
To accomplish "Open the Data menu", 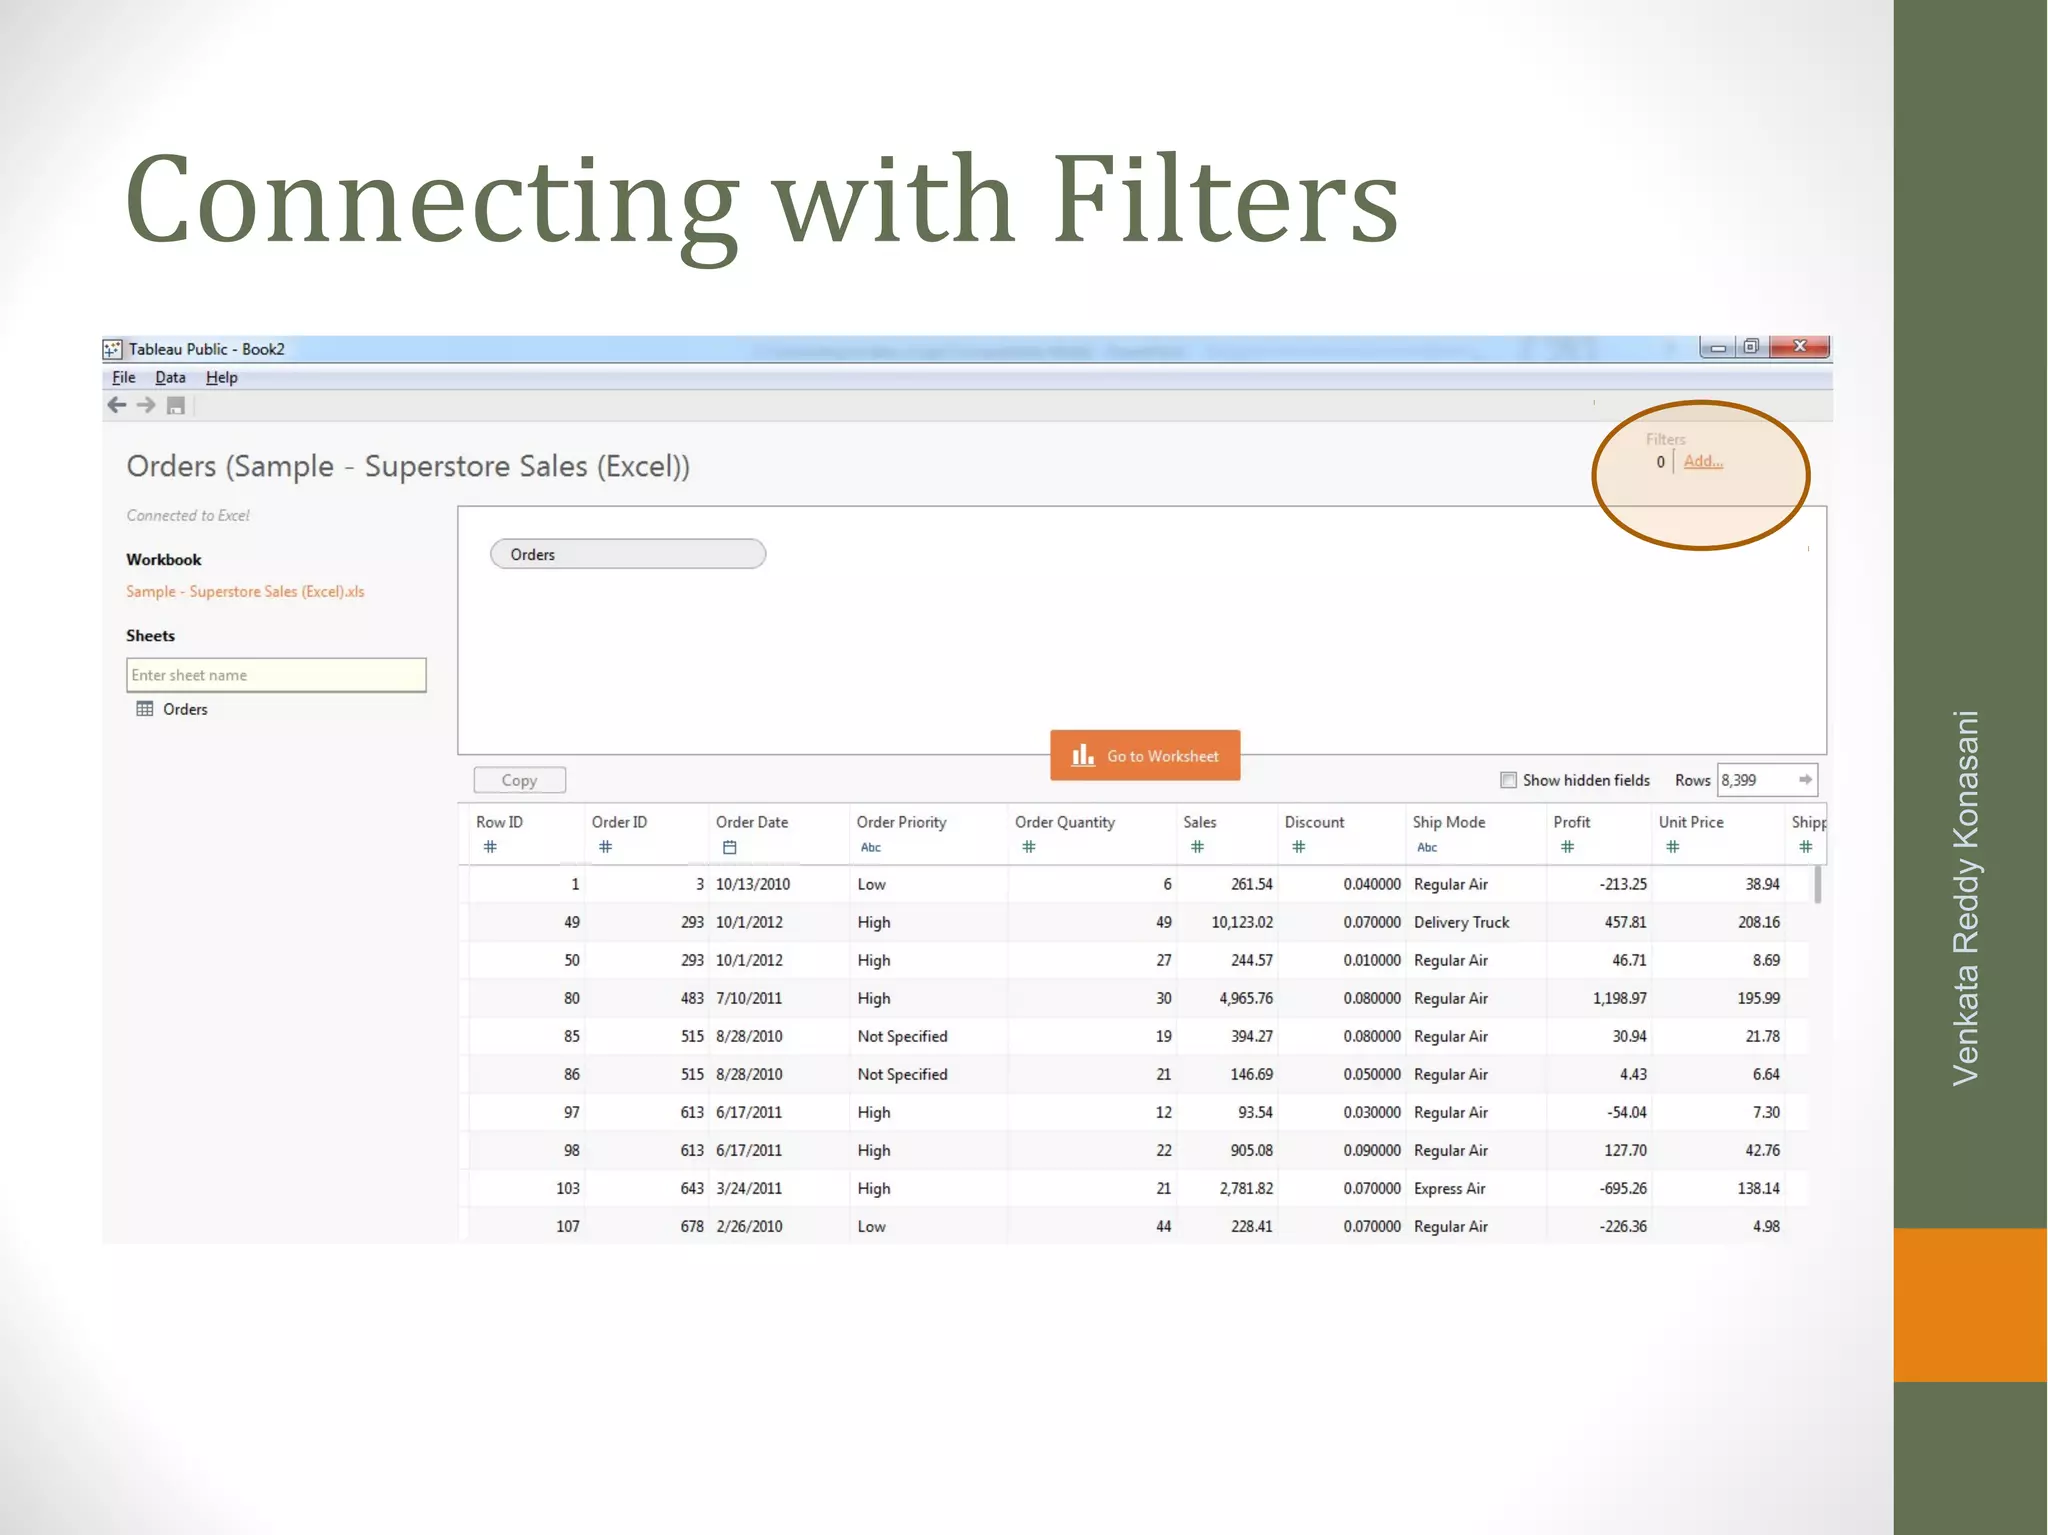I will [x=170, y=377].
